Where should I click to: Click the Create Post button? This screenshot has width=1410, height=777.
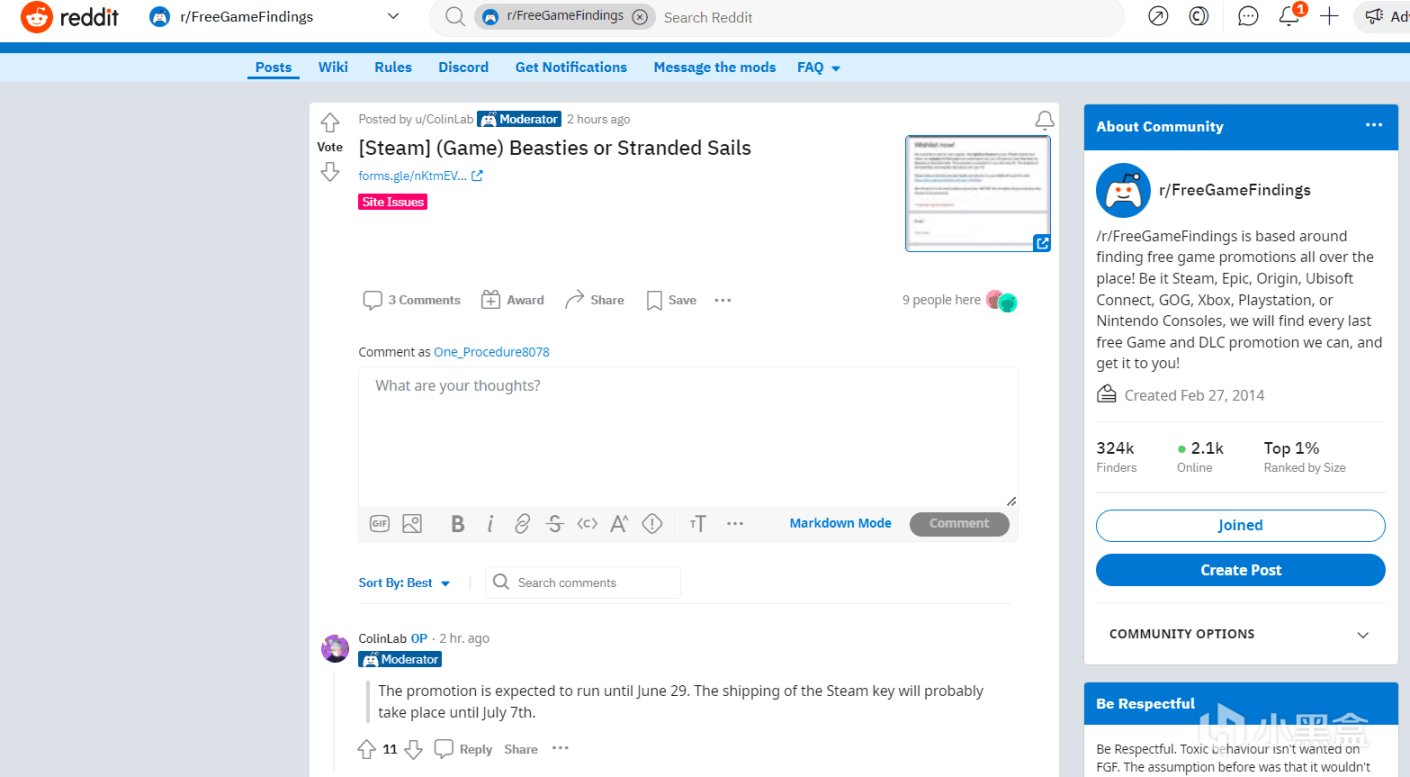tap(1240, 570)
